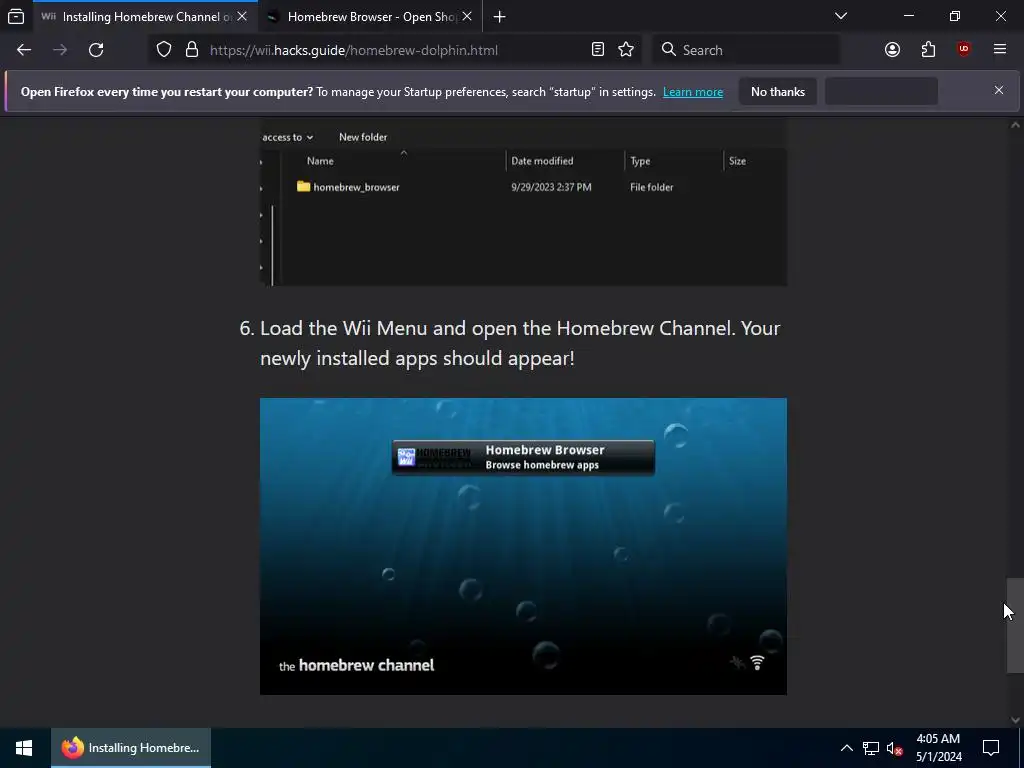Decline with No thanks button
Screen dimensions: 1024x768
778,91
